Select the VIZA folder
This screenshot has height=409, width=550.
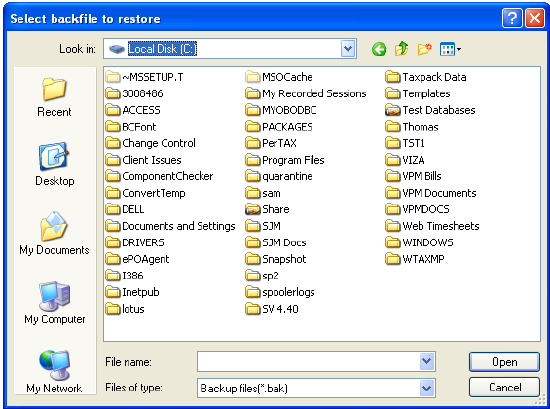(x=405, y=160)
